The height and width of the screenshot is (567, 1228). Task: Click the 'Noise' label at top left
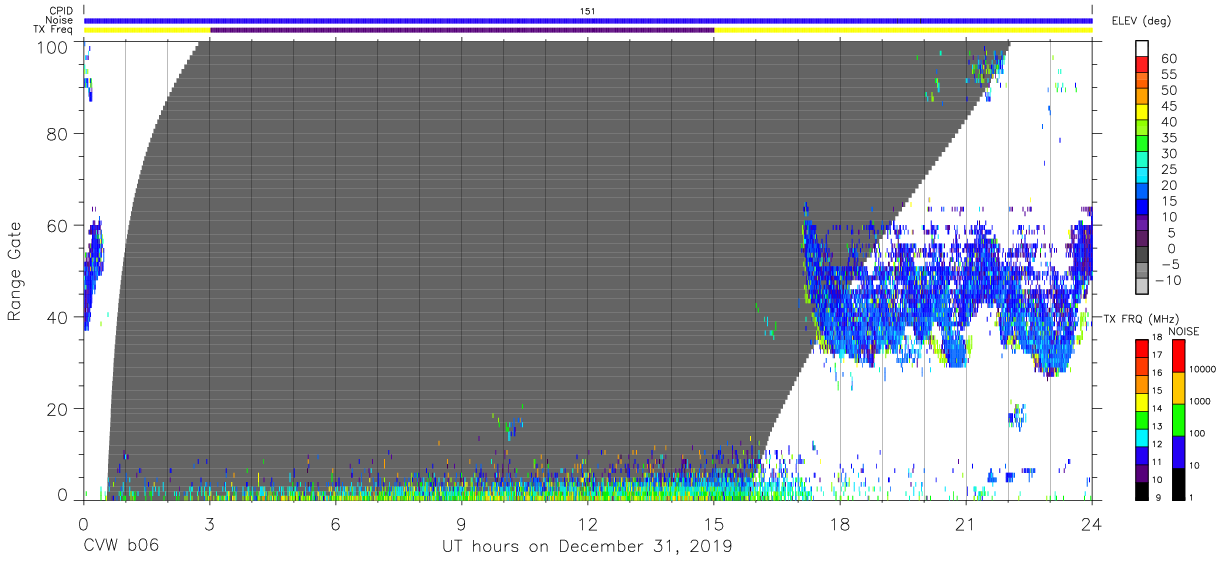[60, 20]
